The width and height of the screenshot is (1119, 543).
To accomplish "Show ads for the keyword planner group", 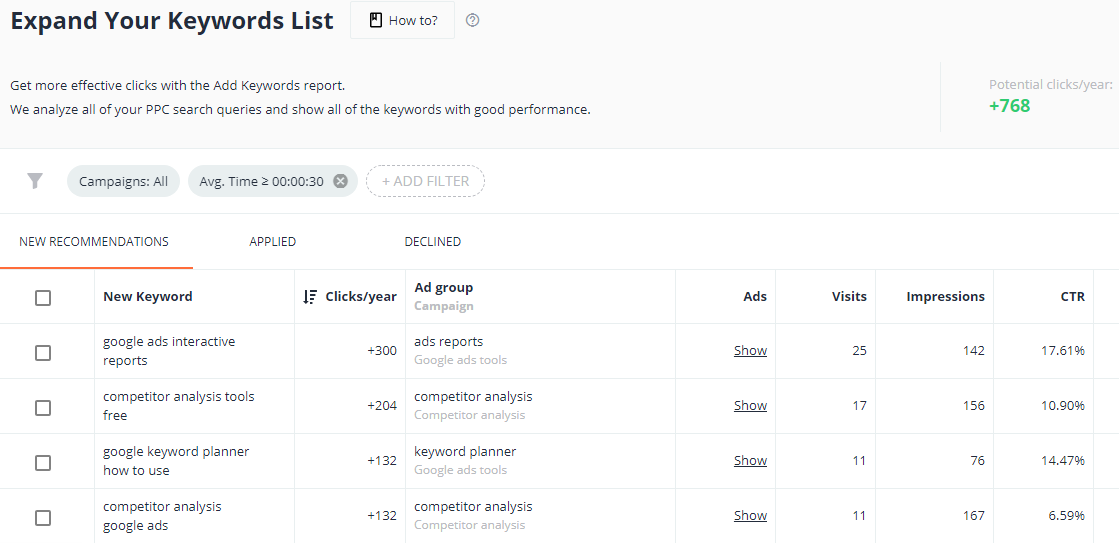I will click(750, 460).
